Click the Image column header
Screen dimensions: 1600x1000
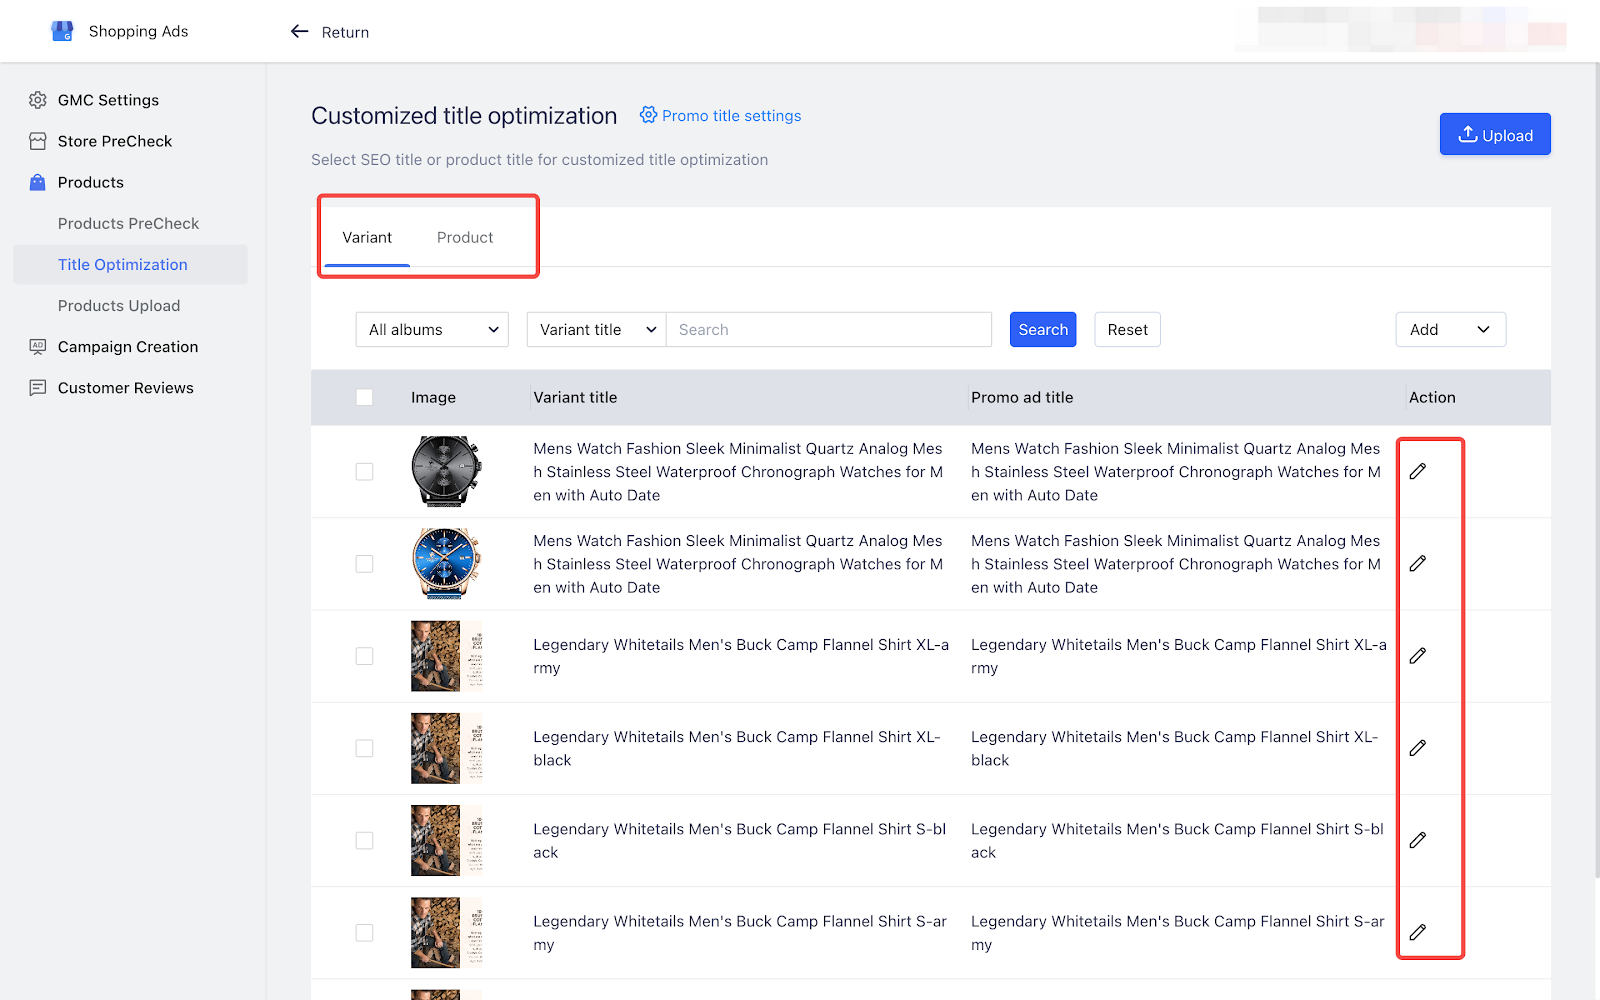click(433, 397)
